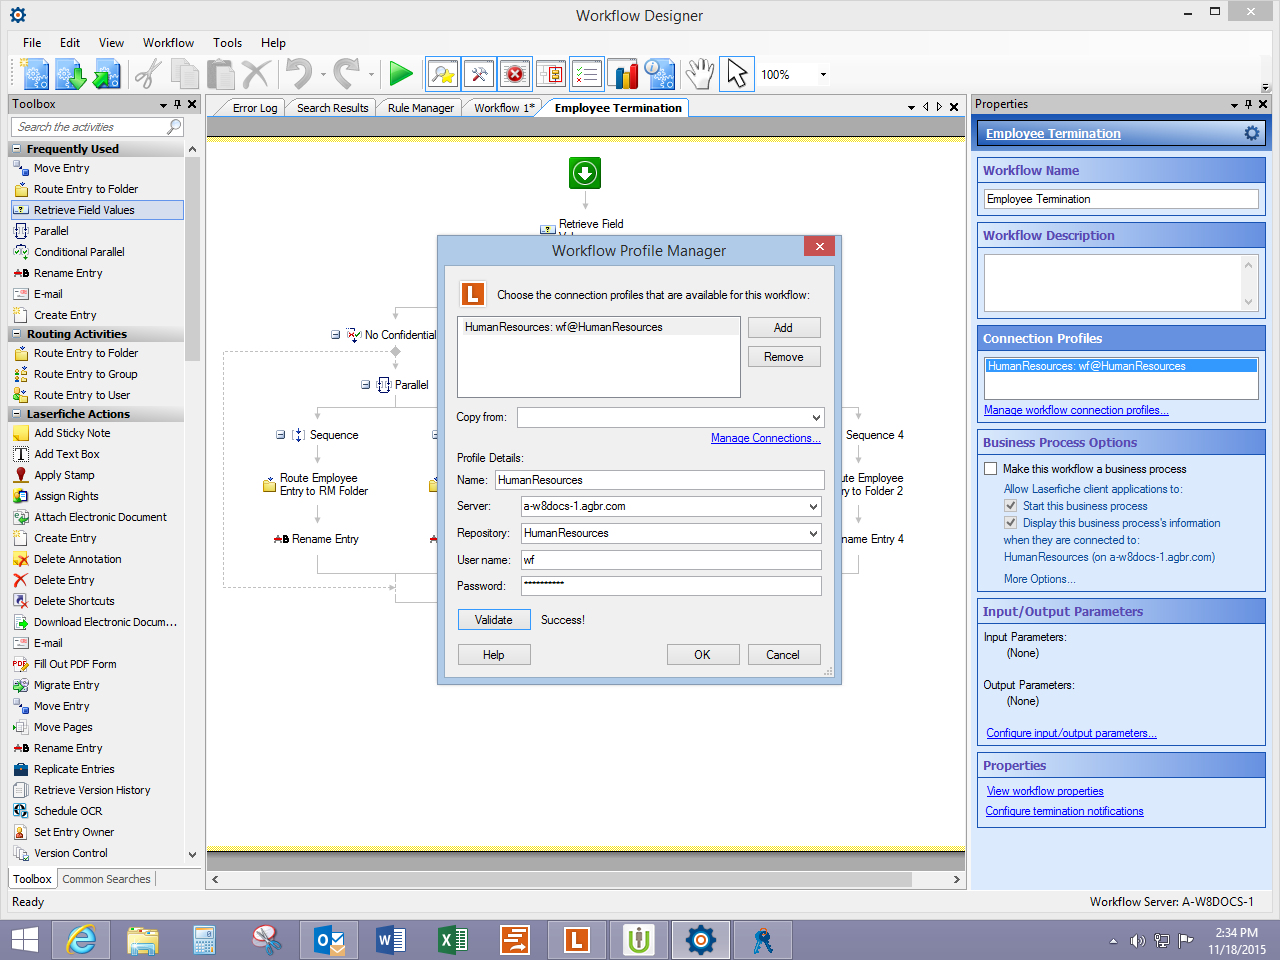The image size is (1280, 960).
Task: Open the Tools menu
Action: coord(227,43)
